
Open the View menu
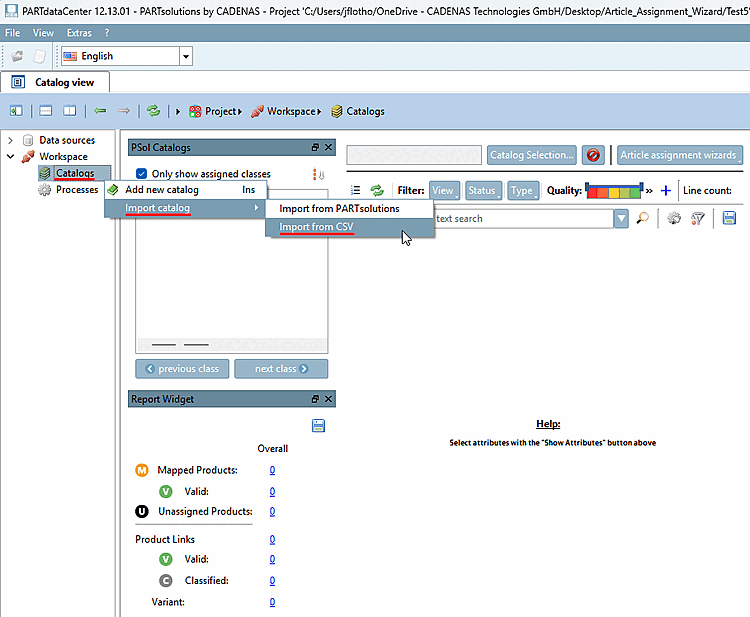pos(43,33)
